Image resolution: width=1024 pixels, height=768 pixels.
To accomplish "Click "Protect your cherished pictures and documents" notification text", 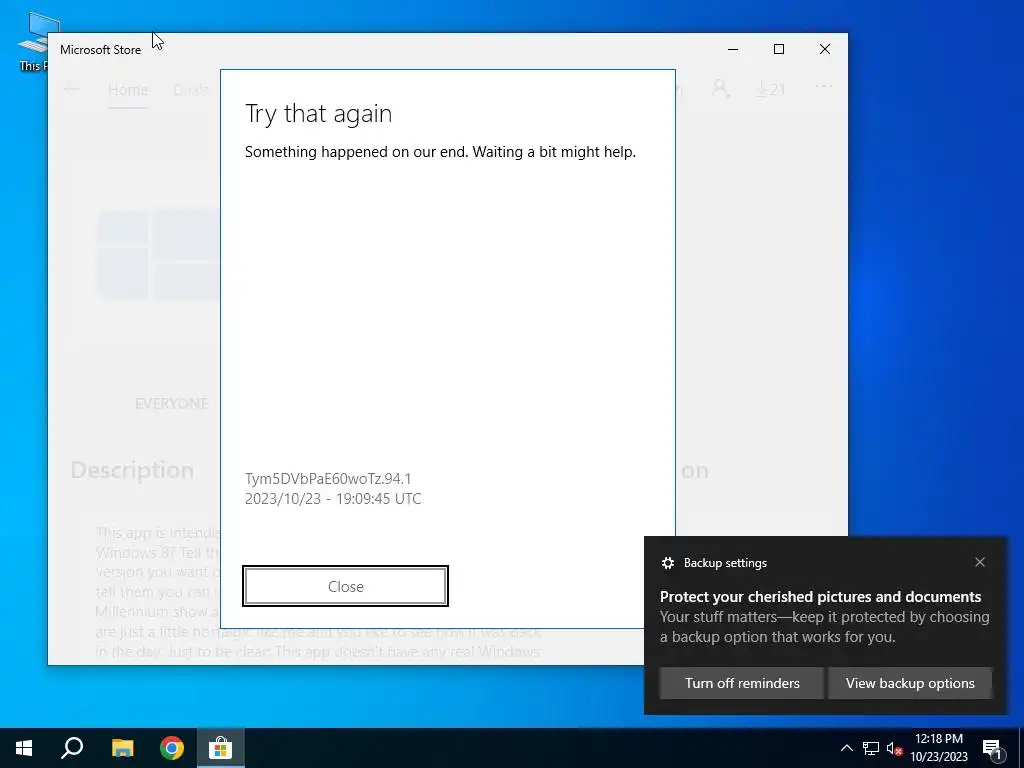I will coord(820,596).
